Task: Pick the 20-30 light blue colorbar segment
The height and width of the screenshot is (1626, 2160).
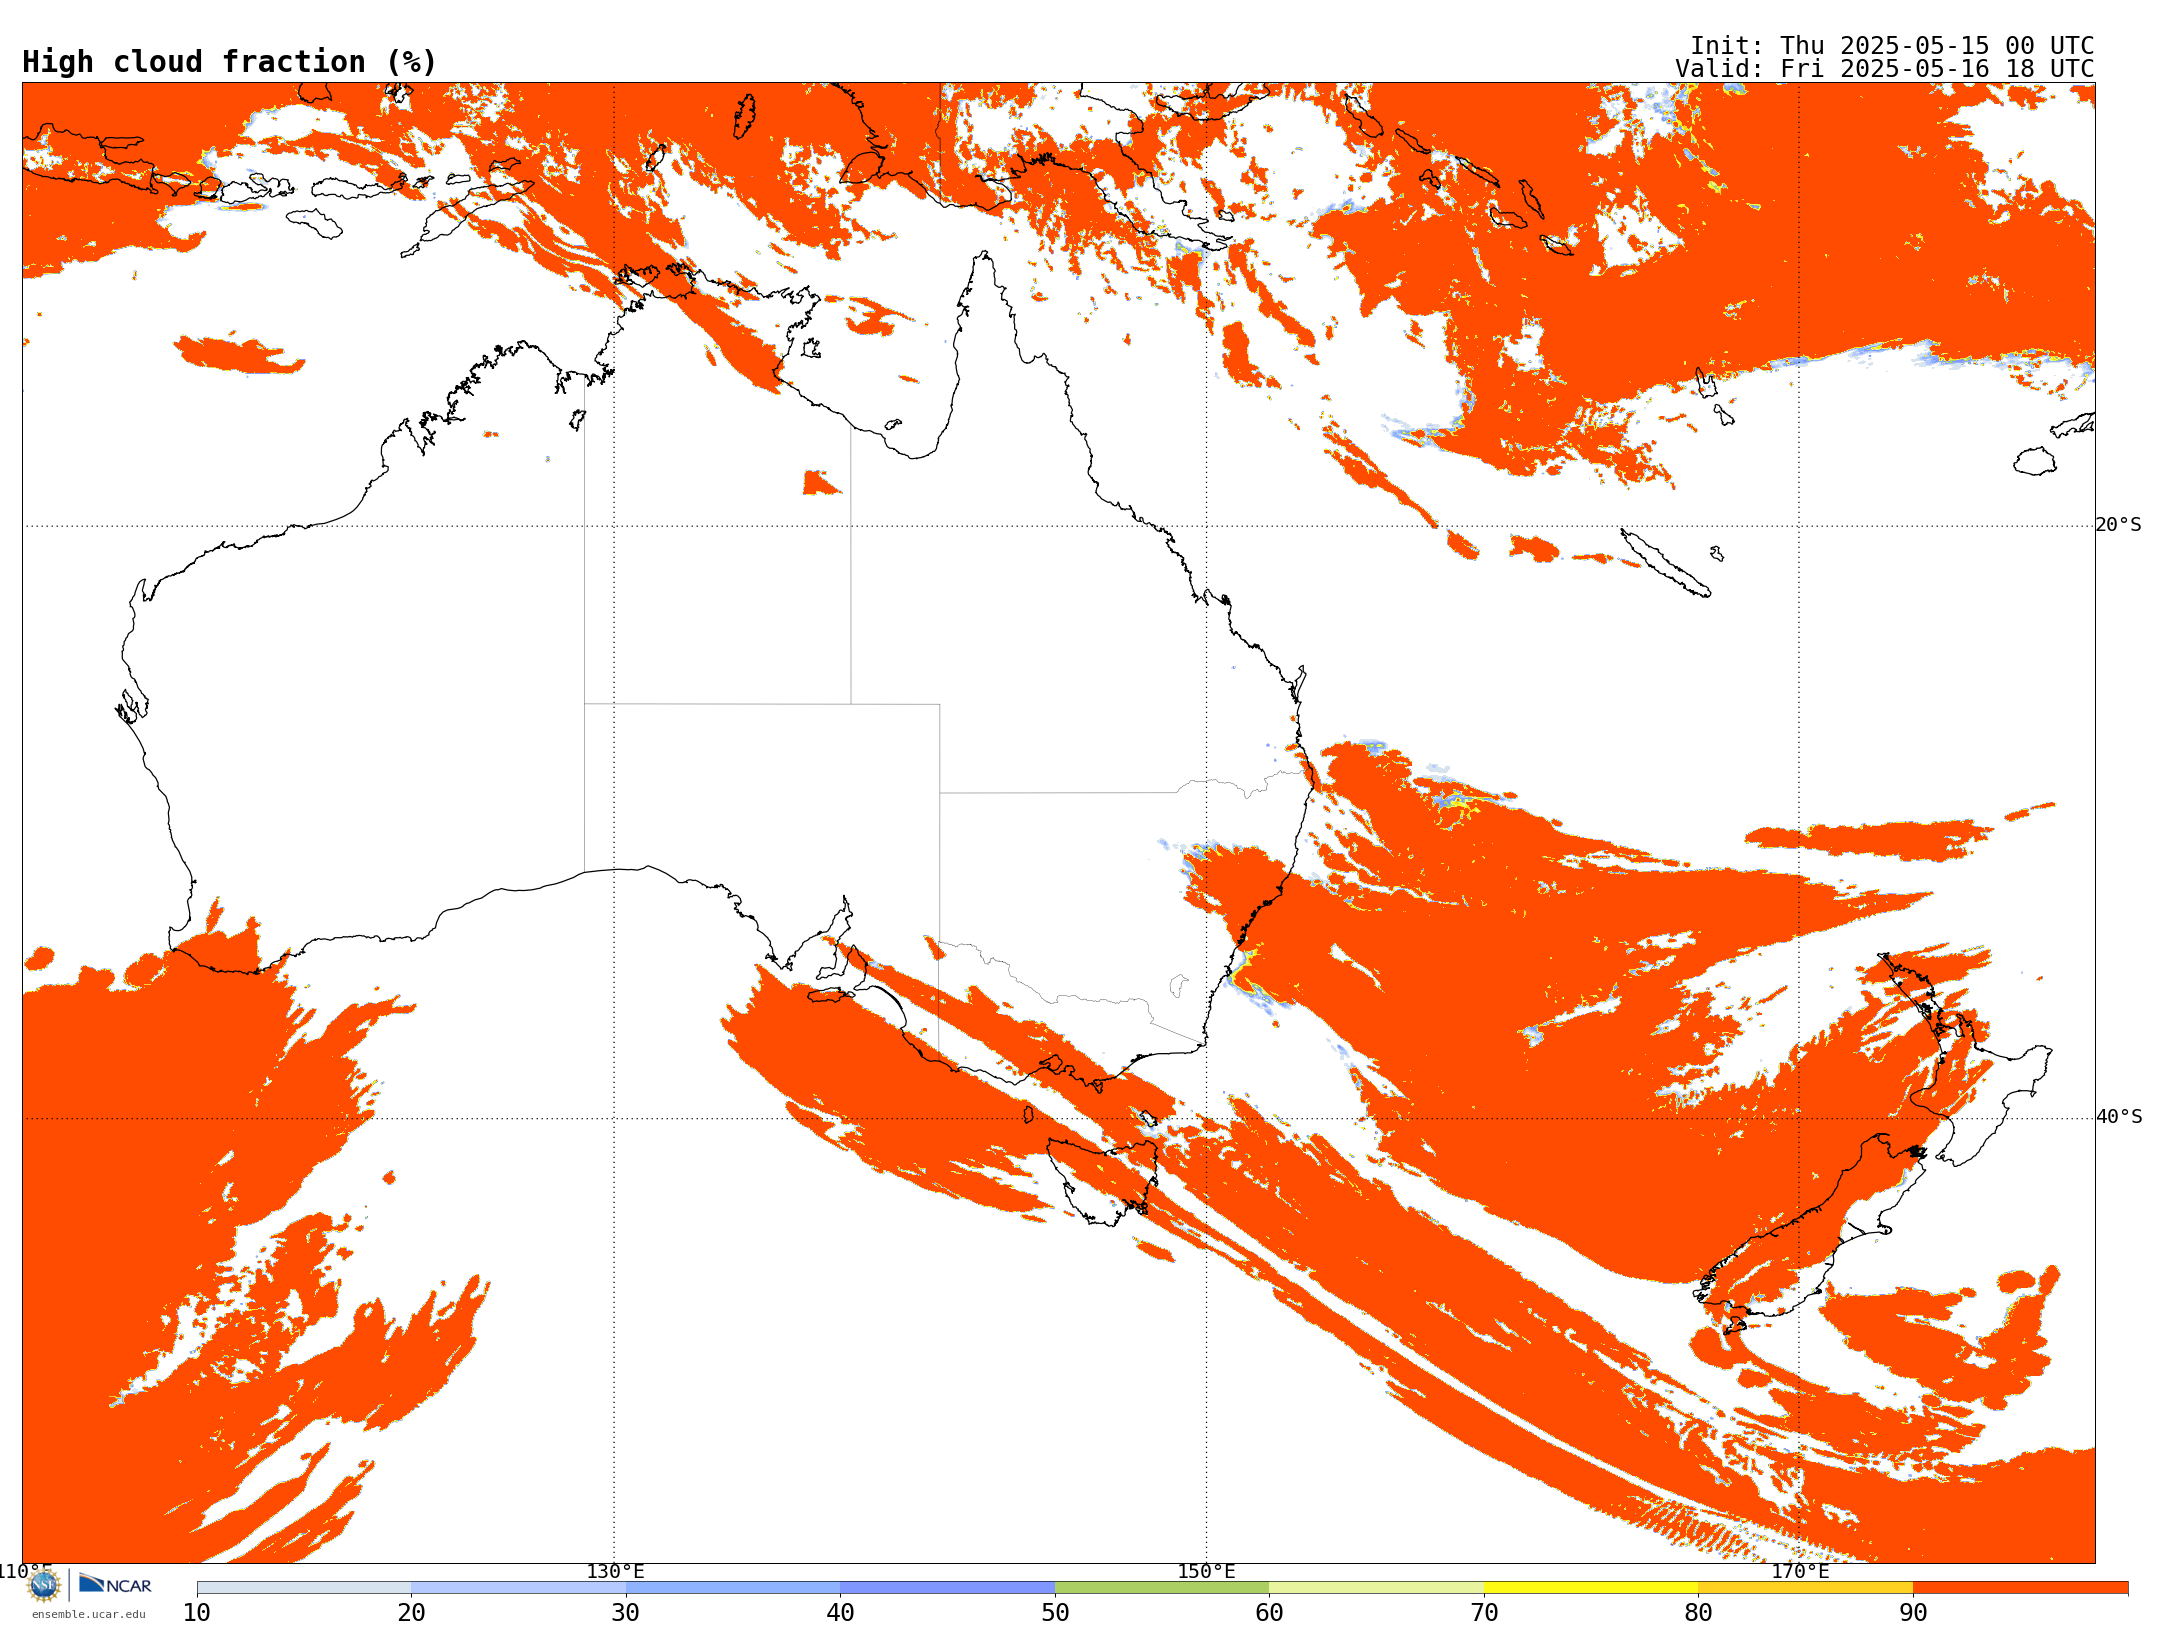Action: (x=518, y=1588)
